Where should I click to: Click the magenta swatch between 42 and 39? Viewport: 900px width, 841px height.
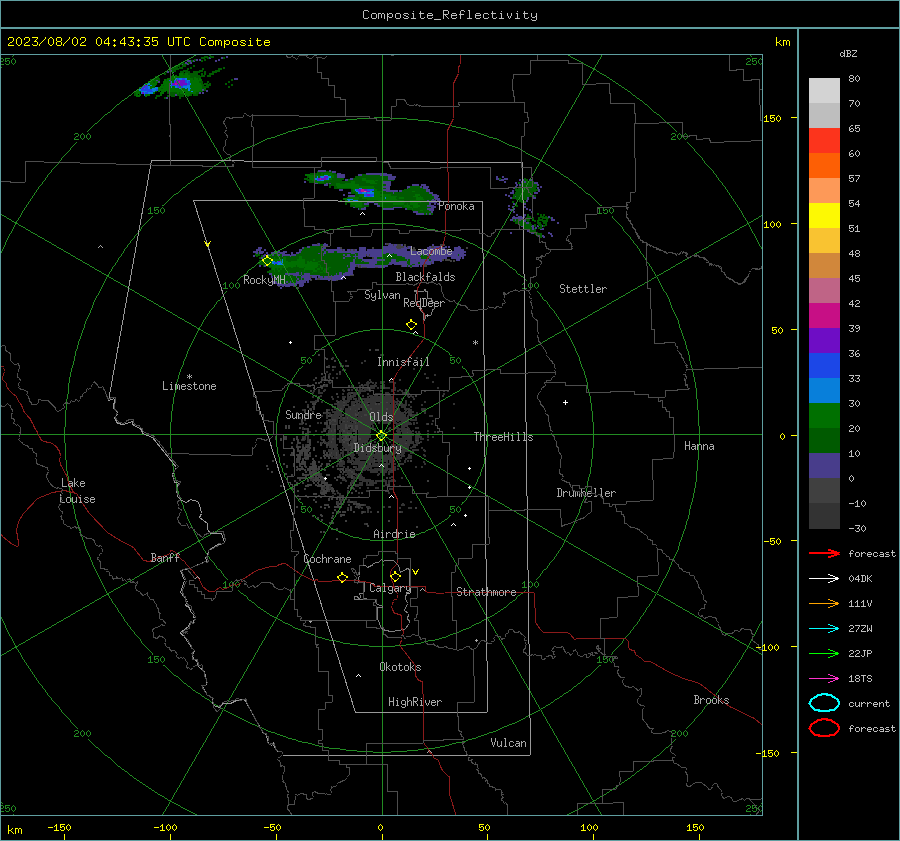824,315
